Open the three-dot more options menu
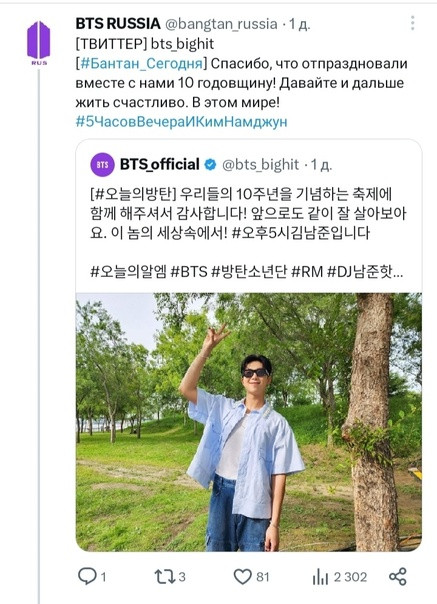This screenshot has width=437, height=604. 413,23
